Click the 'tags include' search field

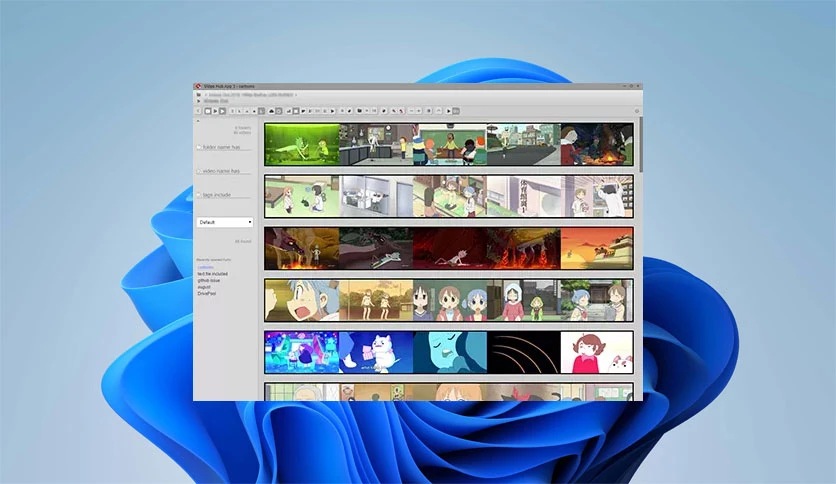(227, 195)
